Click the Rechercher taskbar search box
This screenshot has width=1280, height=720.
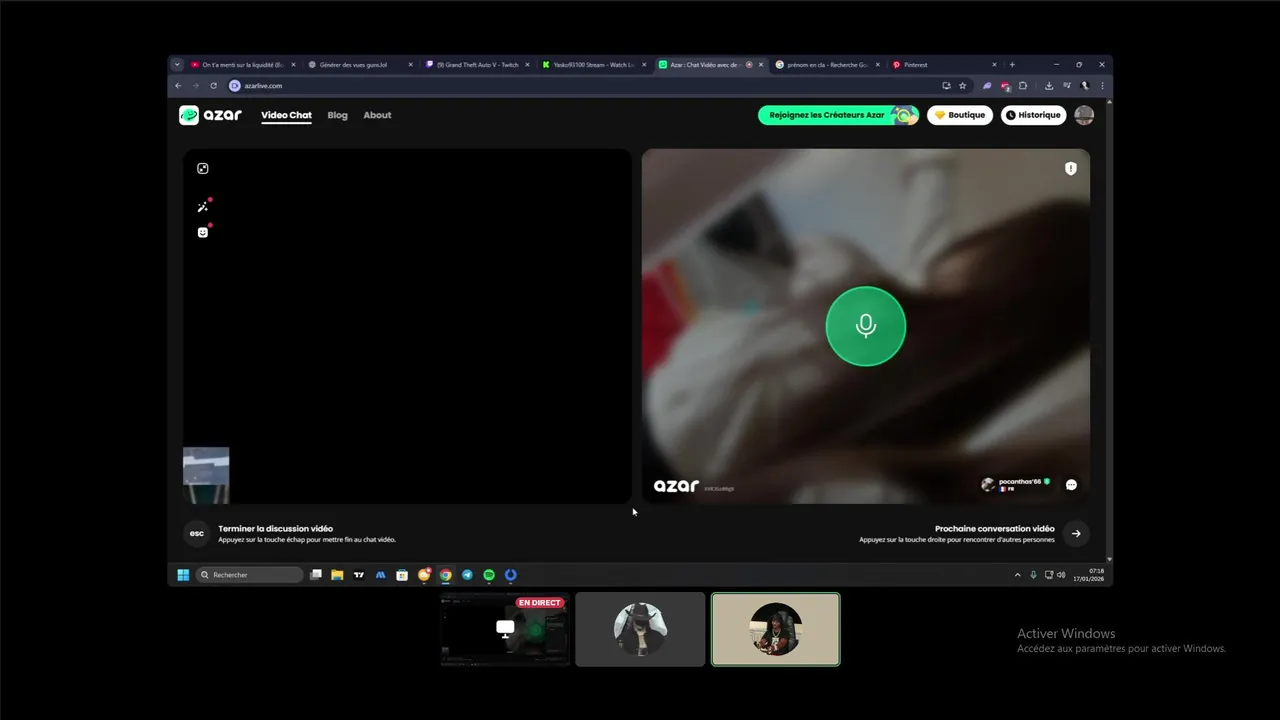[x=249, y=575]
